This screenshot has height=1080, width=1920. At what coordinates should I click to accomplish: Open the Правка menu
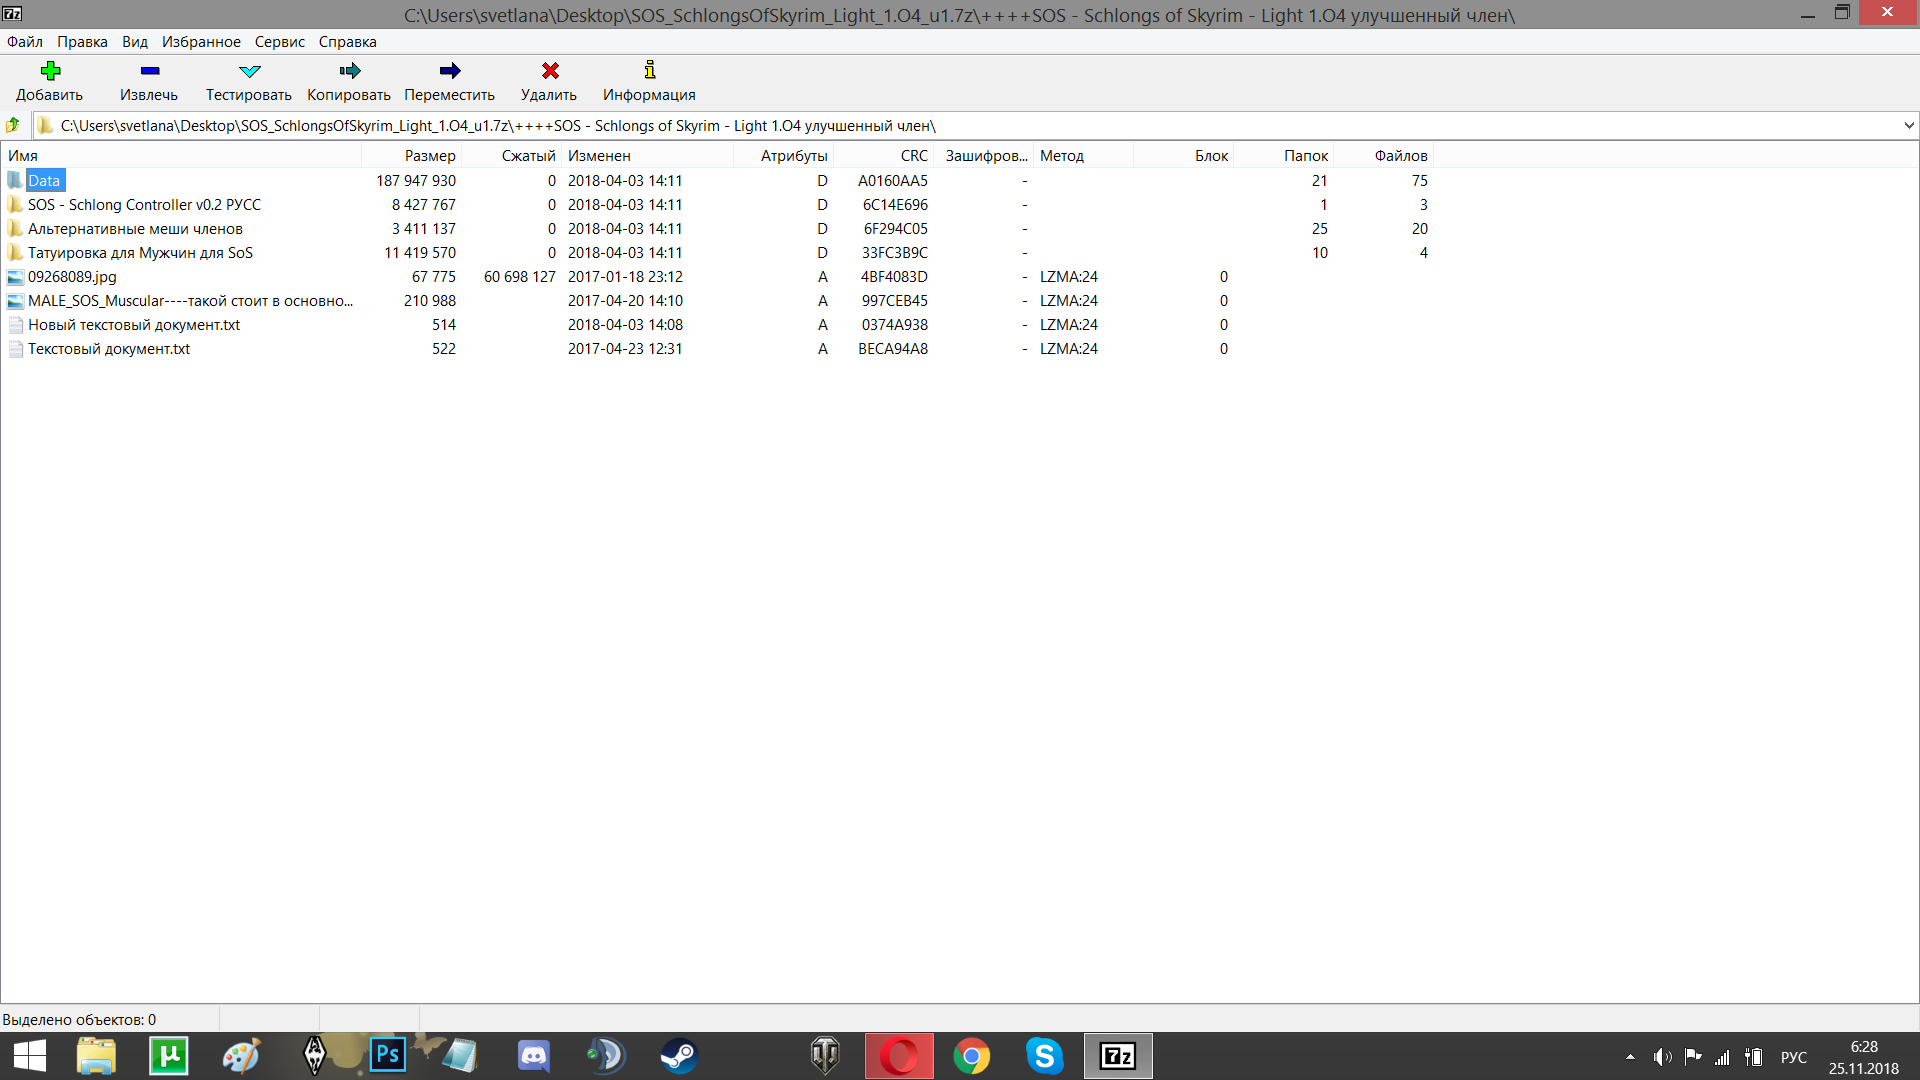pyautogui.click(x=82, y=42)
